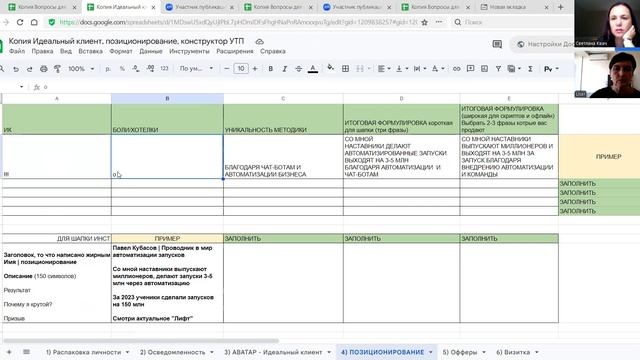The image size is (640, 360).
Task: Reload the page in browser
Action: pyautogui.click(x=20, y=22)
